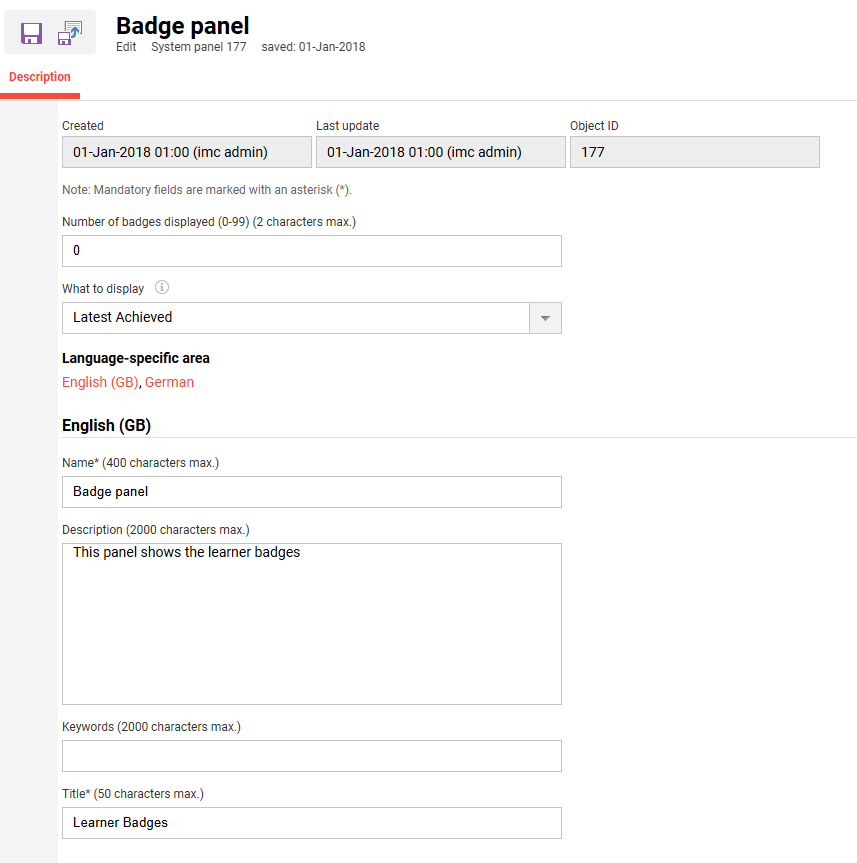Open the English (GB) language link

(x=100, y=382)
